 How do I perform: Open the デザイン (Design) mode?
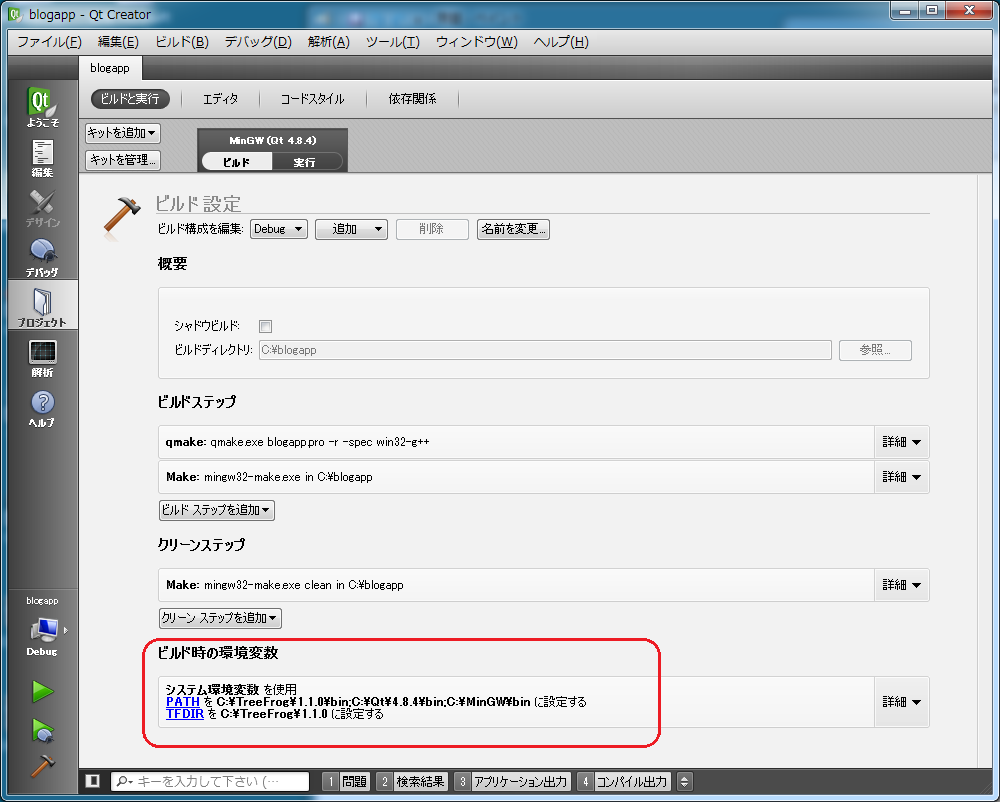pos(42,207)
